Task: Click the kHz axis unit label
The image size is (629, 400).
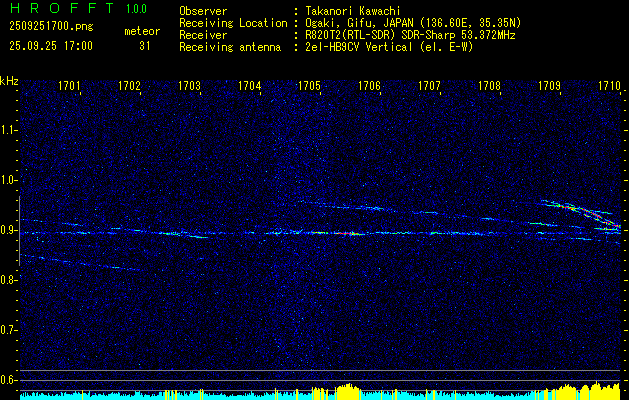Action: click(x=9, y=81)
